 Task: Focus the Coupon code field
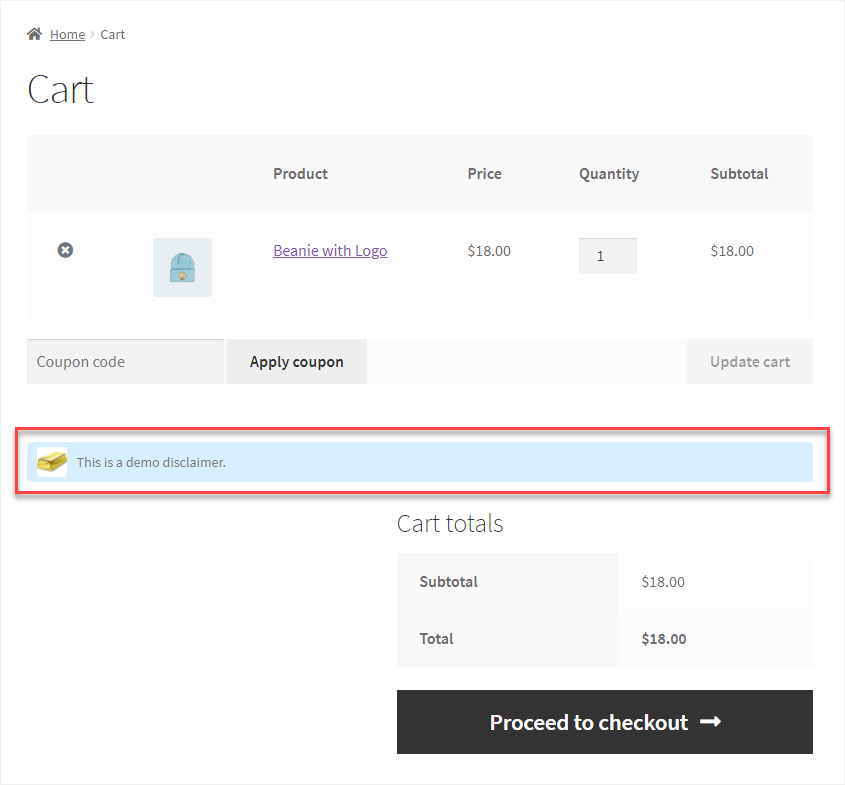(125, 362)
